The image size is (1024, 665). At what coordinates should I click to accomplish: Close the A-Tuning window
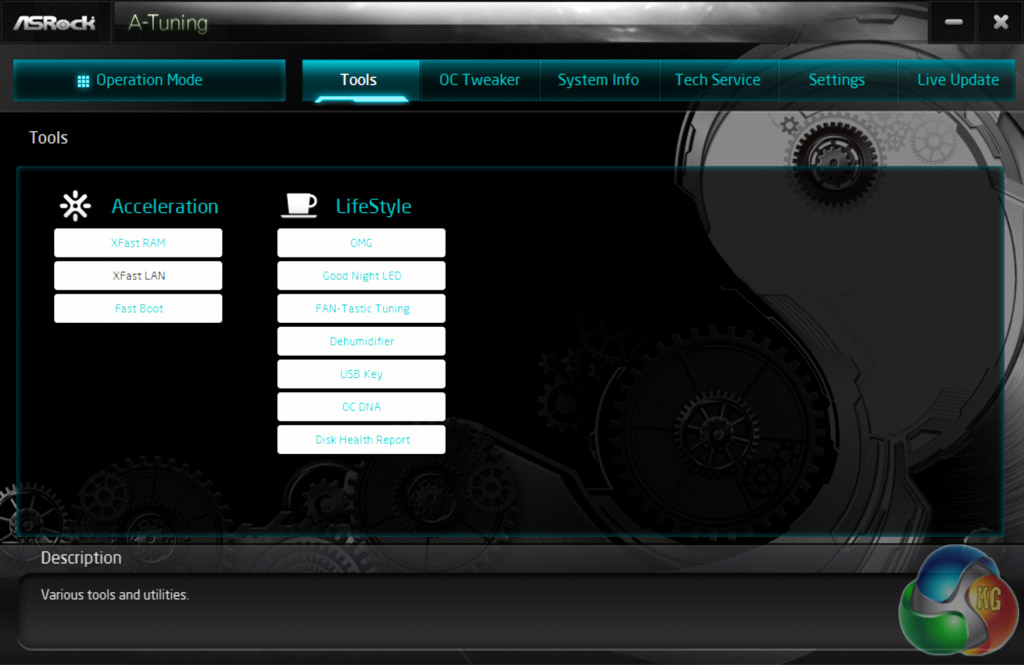pyautogui.click(x=1000, y=22)
